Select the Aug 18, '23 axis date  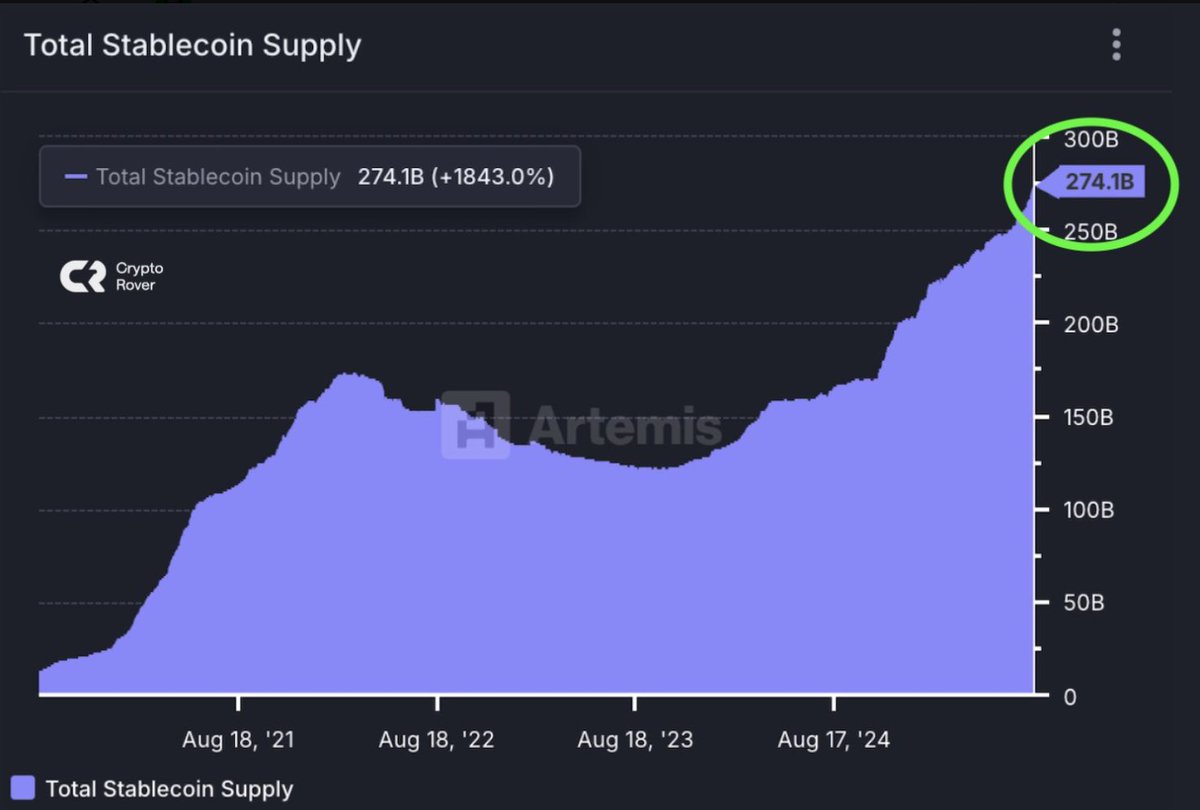click(636, 741)
